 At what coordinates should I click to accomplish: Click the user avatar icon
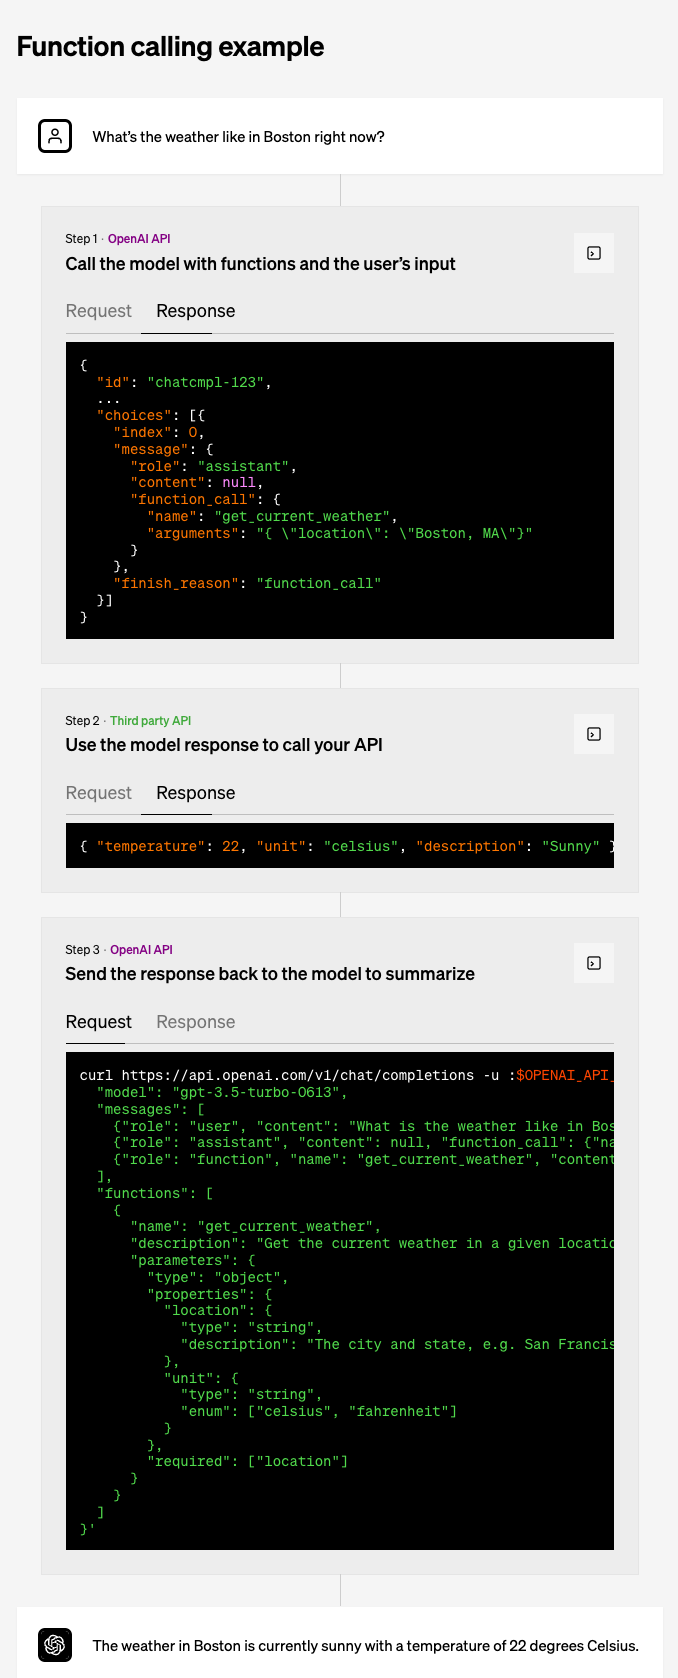(x=55, y=136)
